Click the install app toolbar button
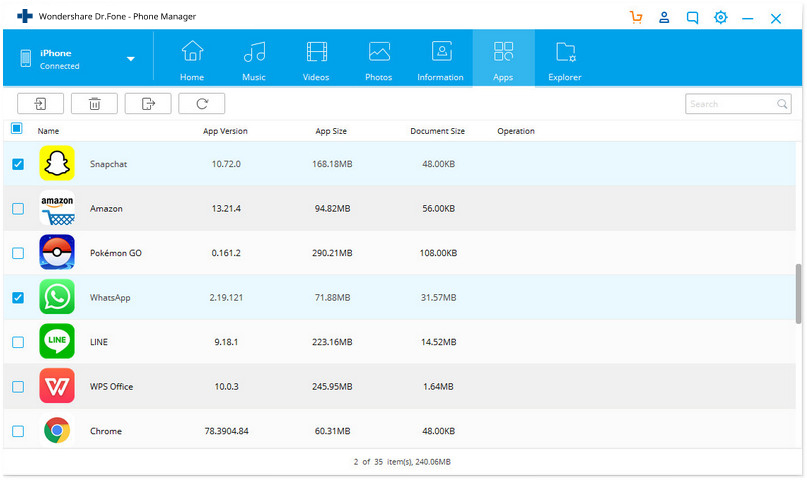This screenshot has height=480, width=807. click(x=41, y=103)
